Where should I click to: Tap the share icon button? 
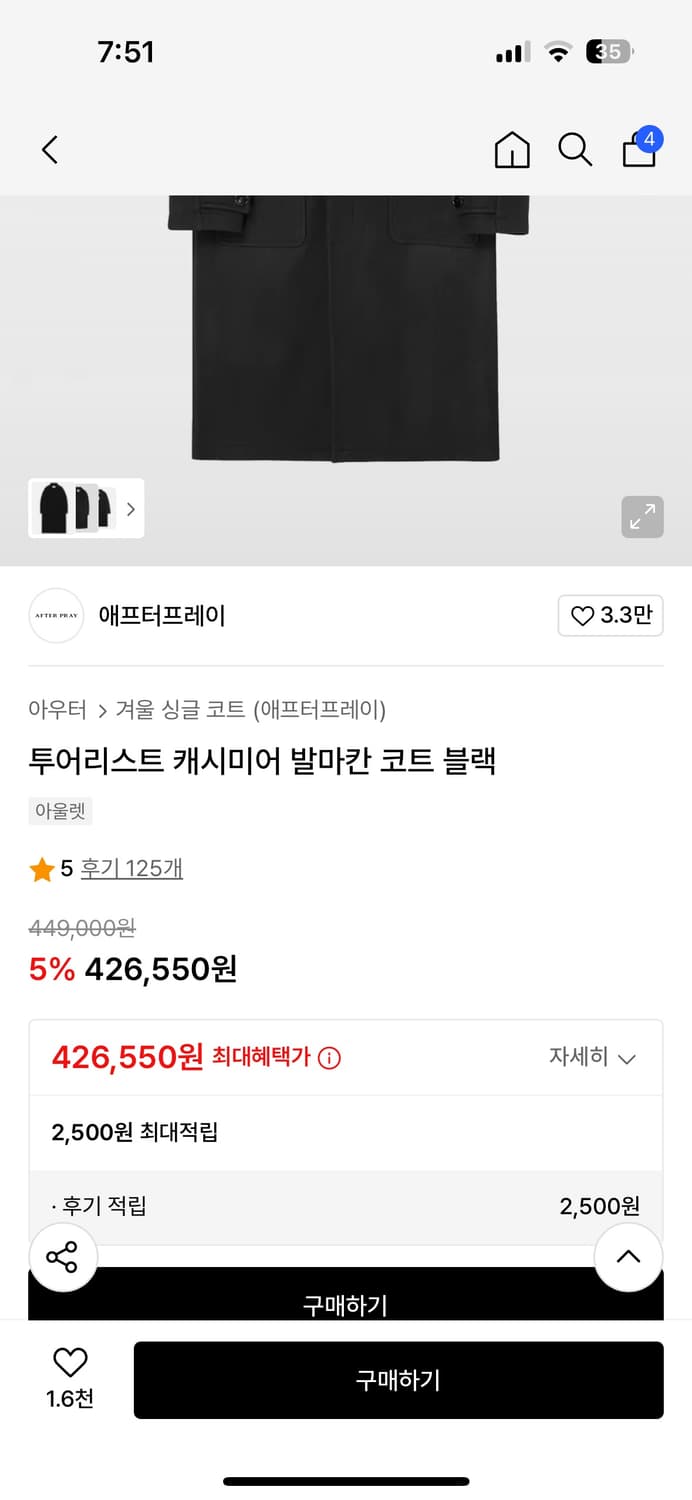[x=62, y=1257]
